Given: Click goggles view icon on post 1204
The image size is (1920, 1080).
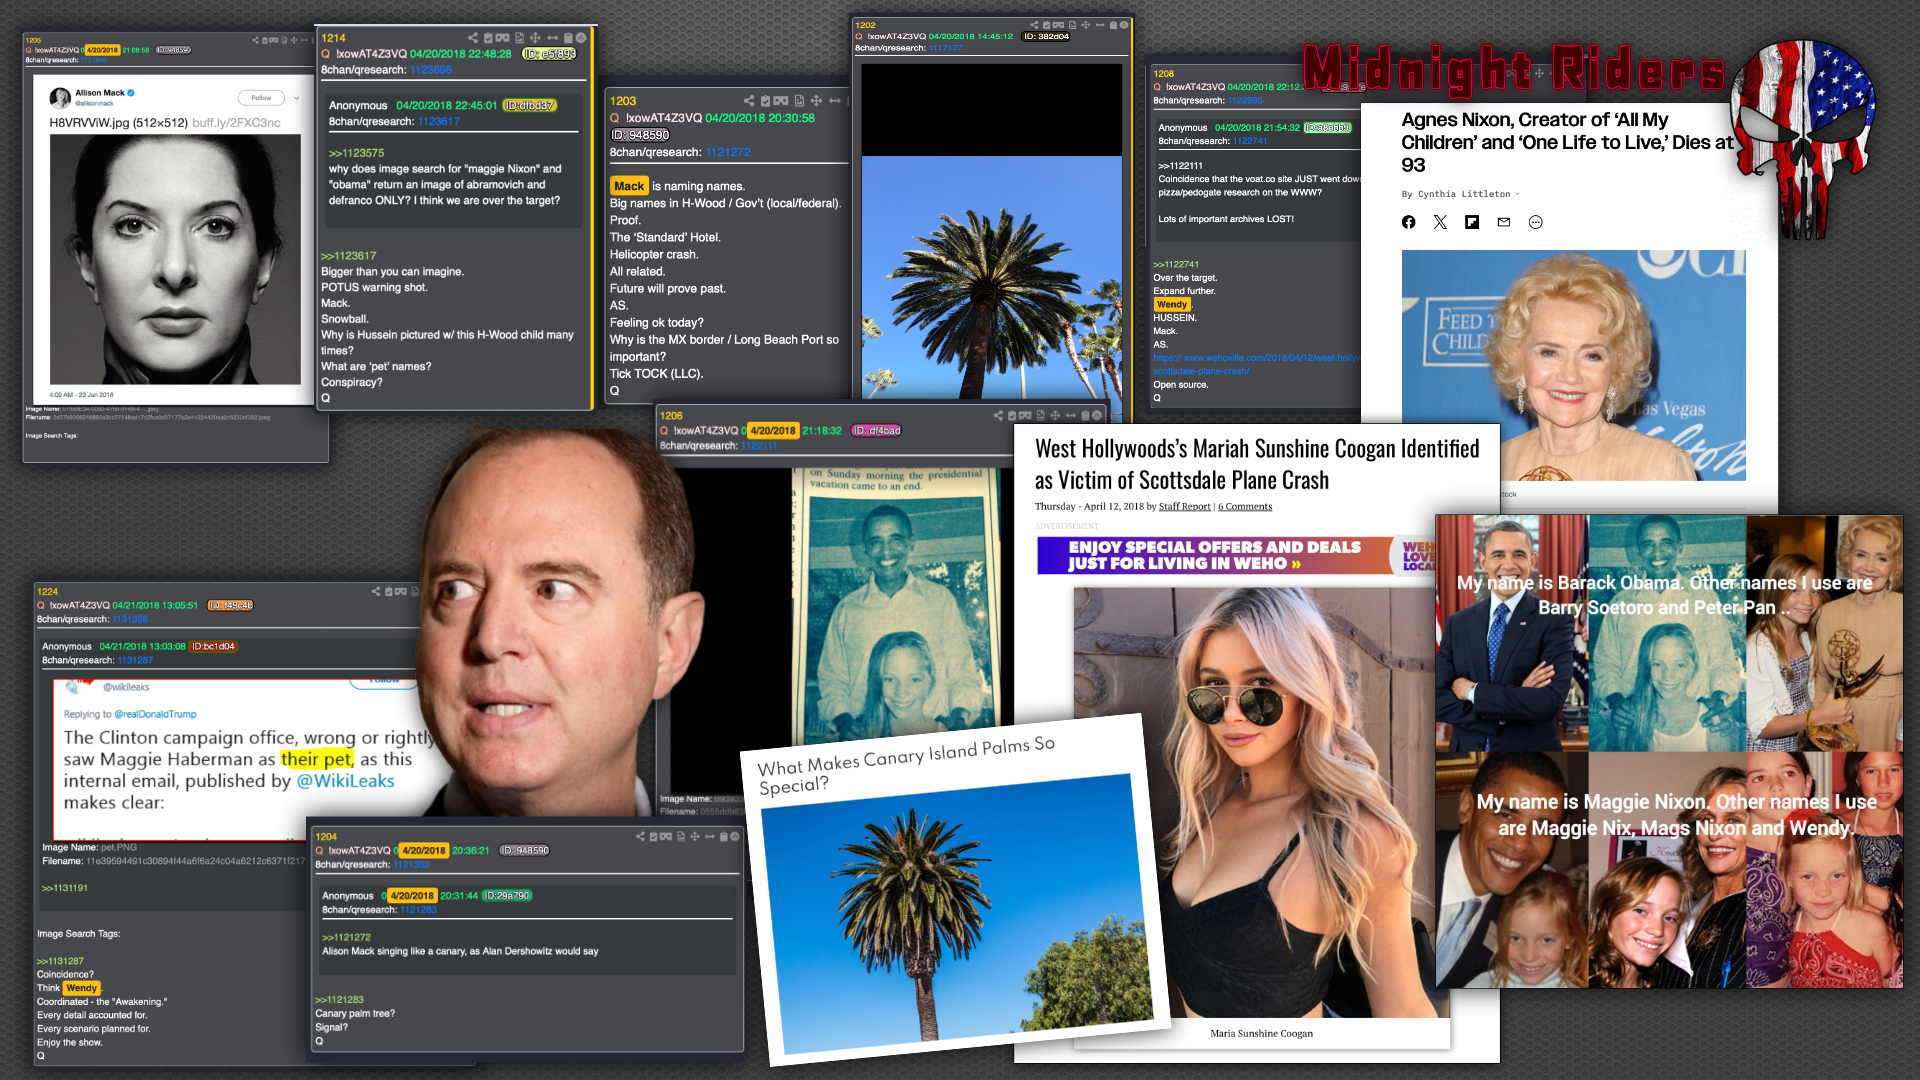Looking at the screenshot, I should pyautogui.click(x=666, y=836).
